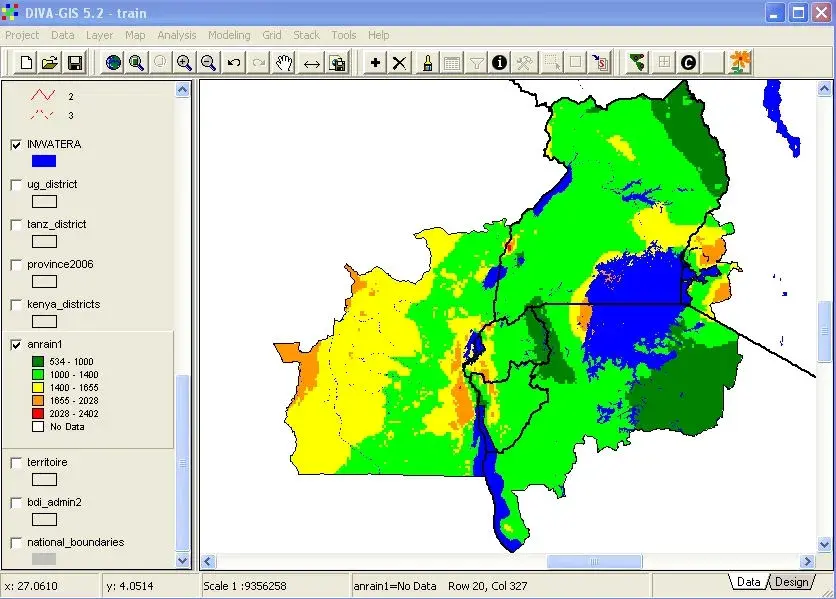
Task: Select the Identify feature info tool
Action: coord(500,63)
